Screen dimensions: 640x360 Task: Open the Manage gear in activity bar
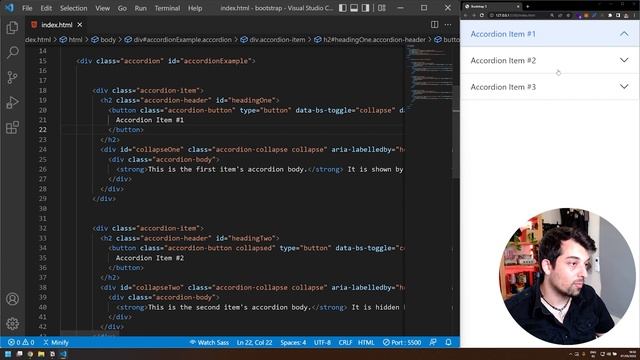tap(12, 324)
